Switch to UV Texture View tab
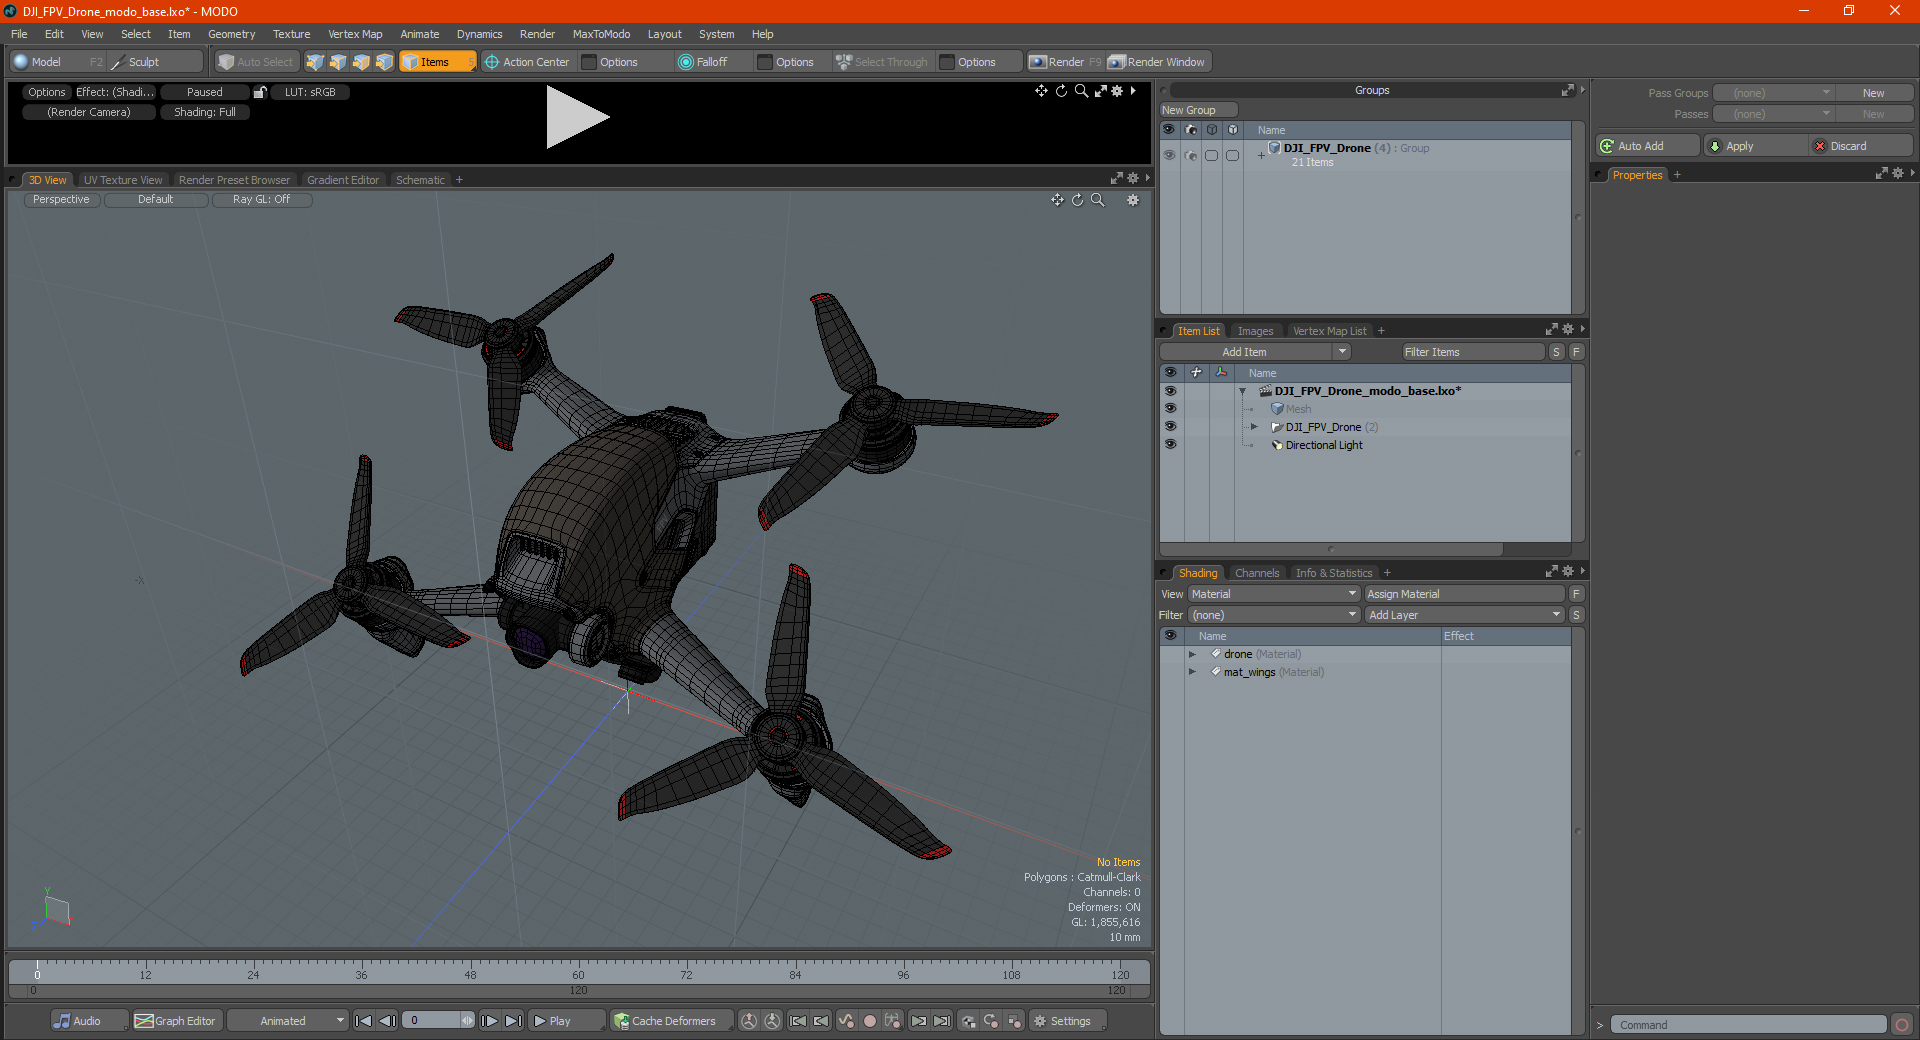The width and height of the screenshot is (1920, 1040). point(123,180)
